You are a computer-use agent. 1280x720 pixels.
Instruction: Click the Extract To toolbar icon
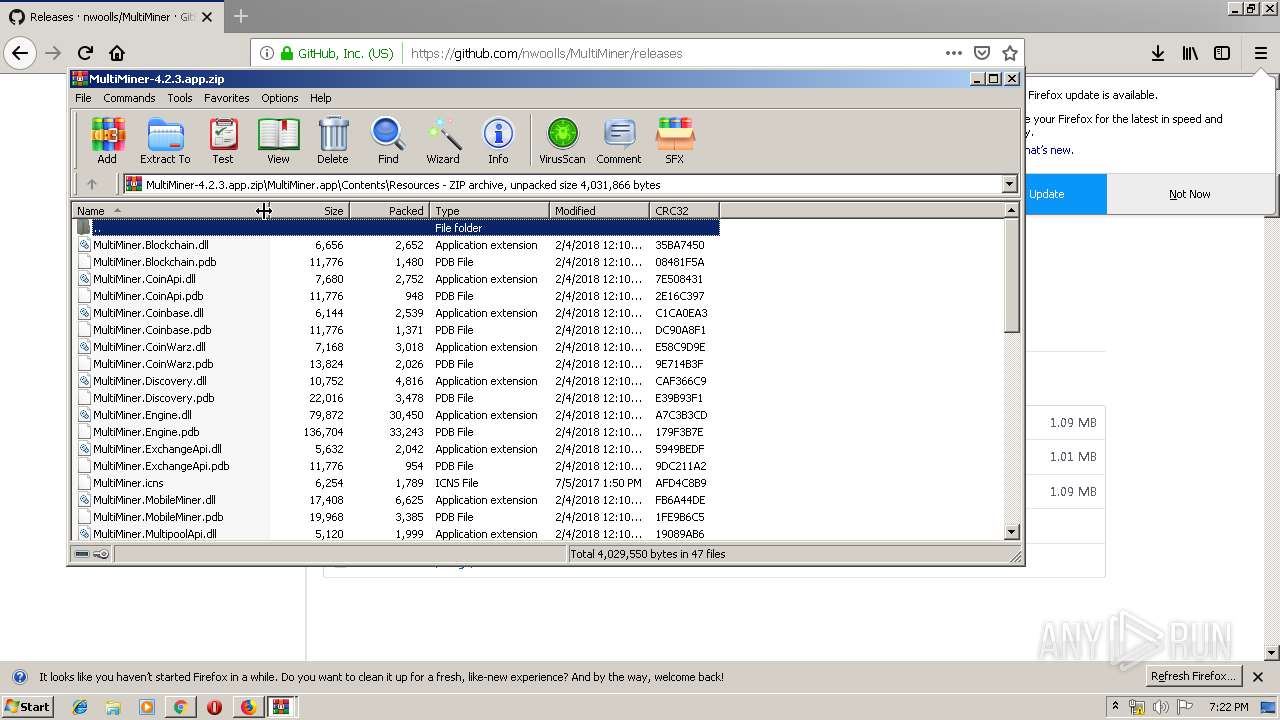165,140
